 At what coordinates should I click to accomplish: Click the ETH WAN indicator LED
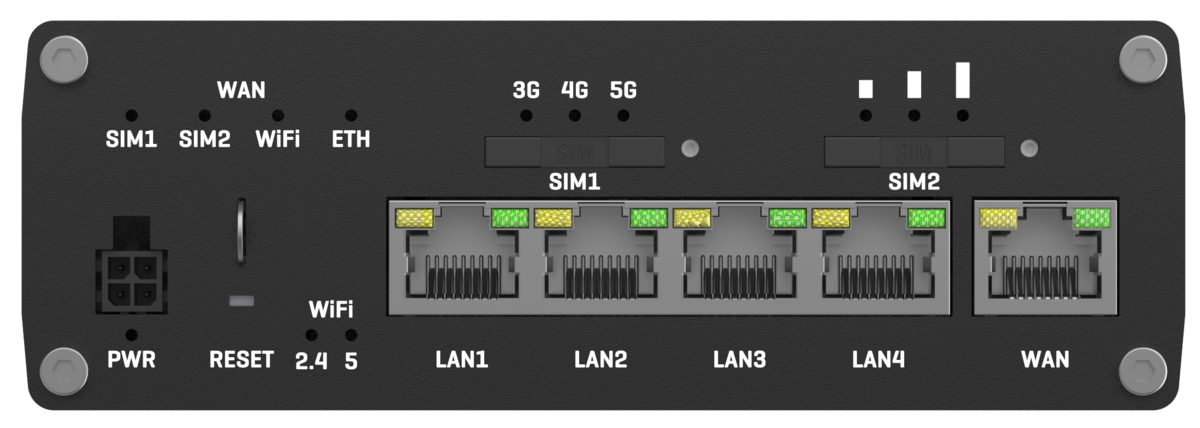coord(350,116)
